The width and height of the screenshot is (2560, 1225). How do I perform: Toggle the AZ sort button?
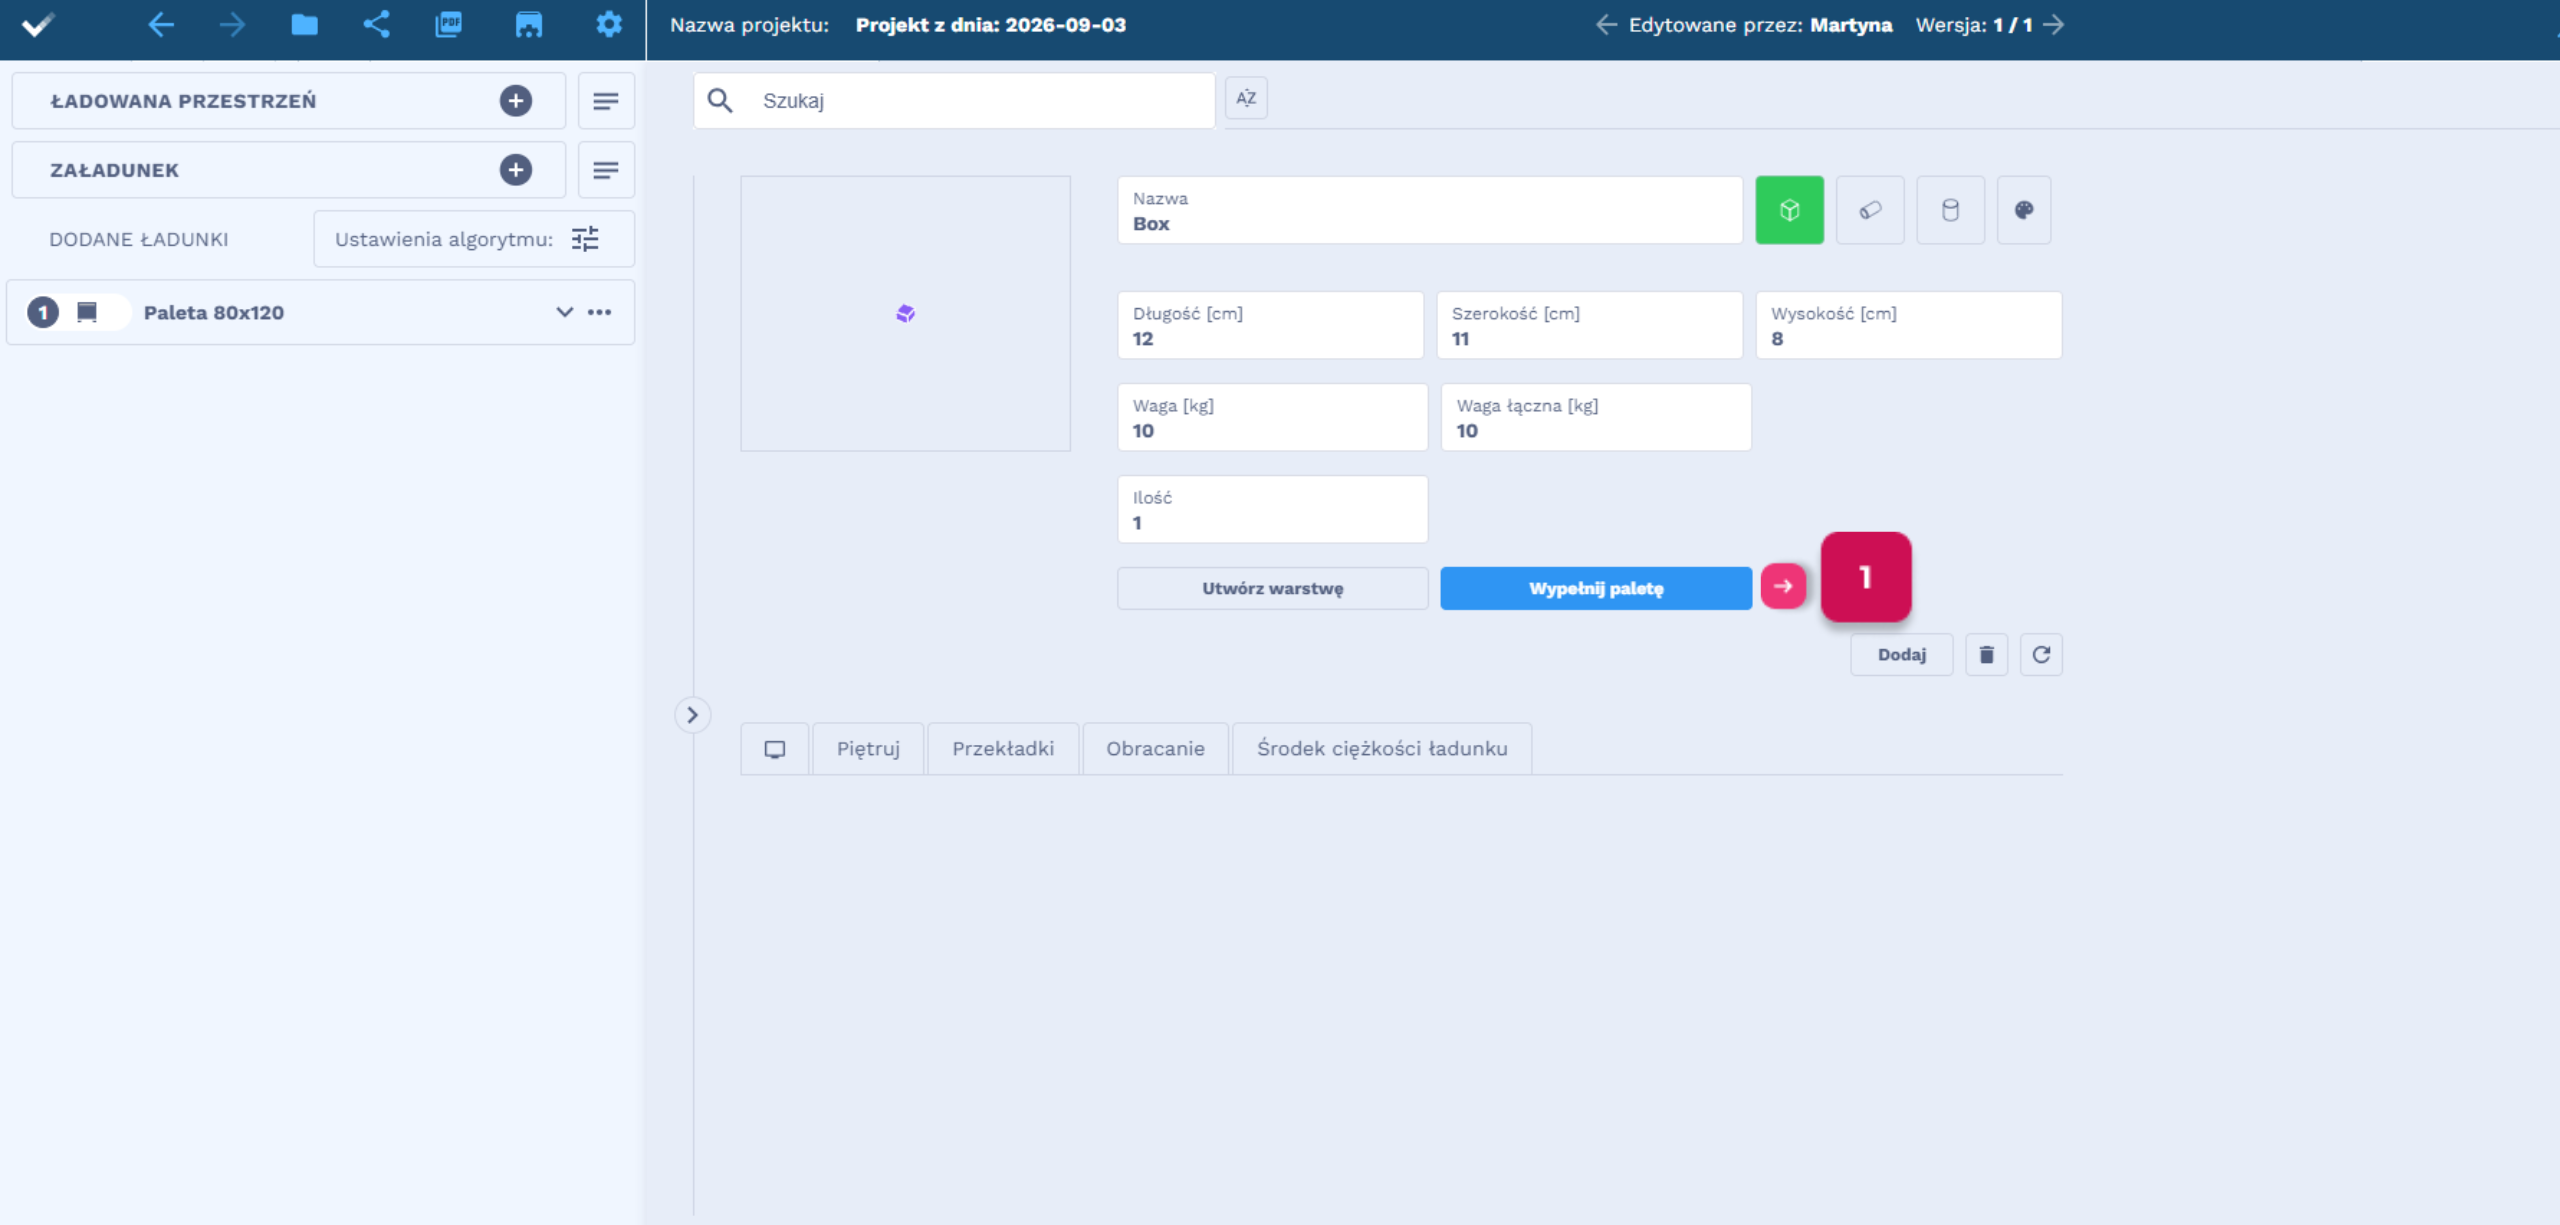click(1246, 98)
